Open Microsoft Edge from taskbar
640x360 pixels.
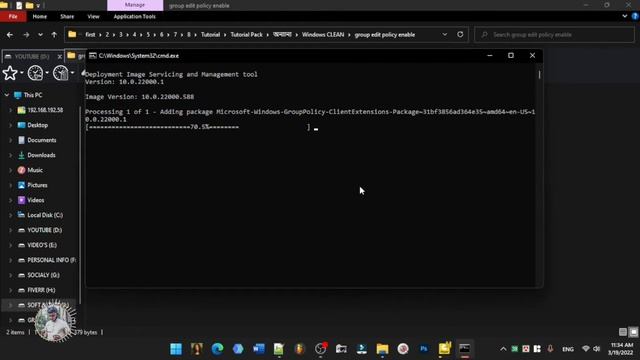(218, 349)
